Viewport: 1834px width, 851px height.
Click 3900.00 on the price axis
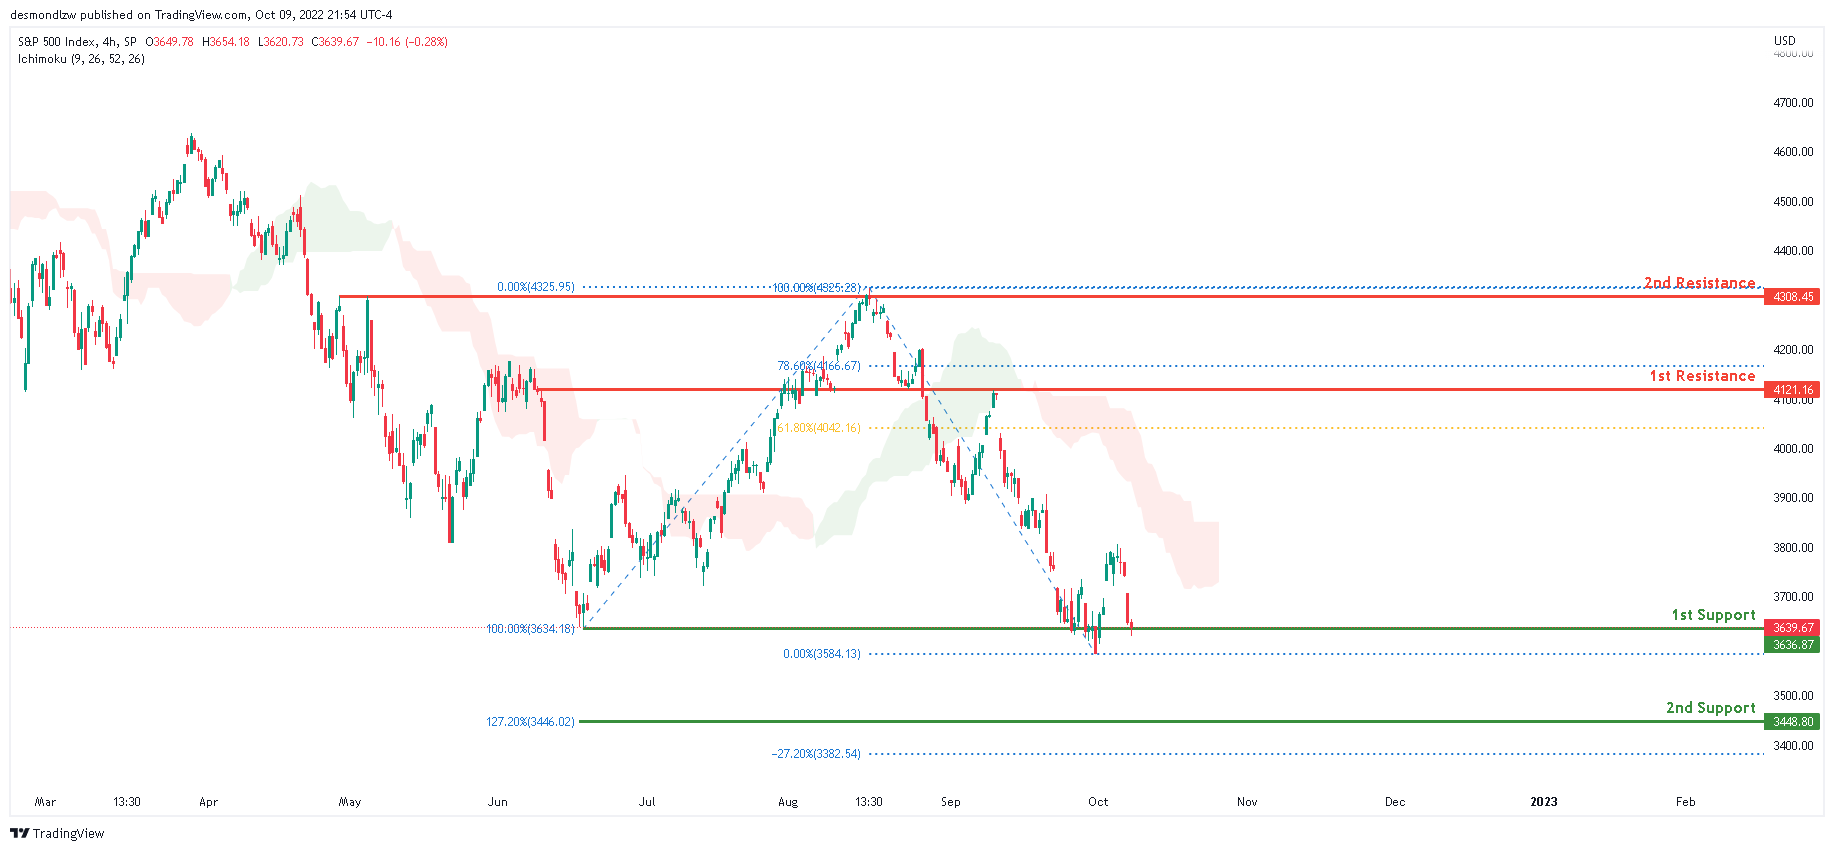pos(1793,498)
